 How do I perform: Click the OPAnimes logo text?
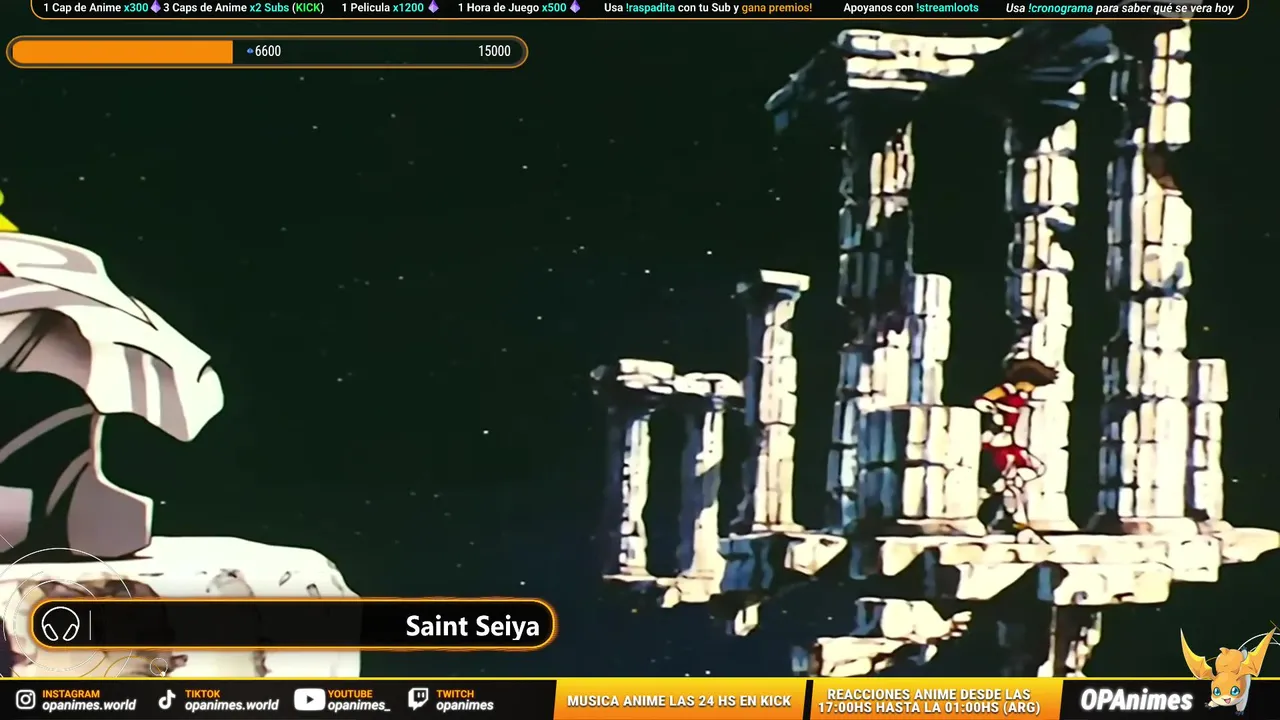[x=1136, y=700]
